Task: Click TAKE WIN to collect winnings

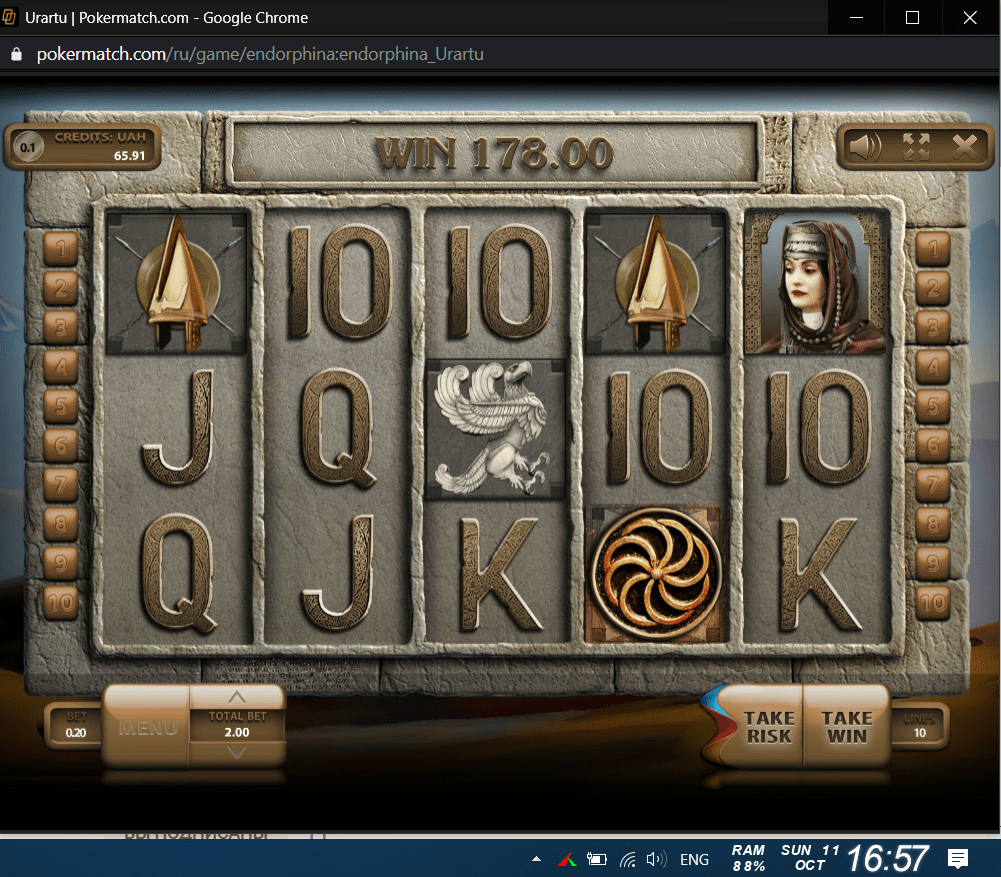Action: 847,727
